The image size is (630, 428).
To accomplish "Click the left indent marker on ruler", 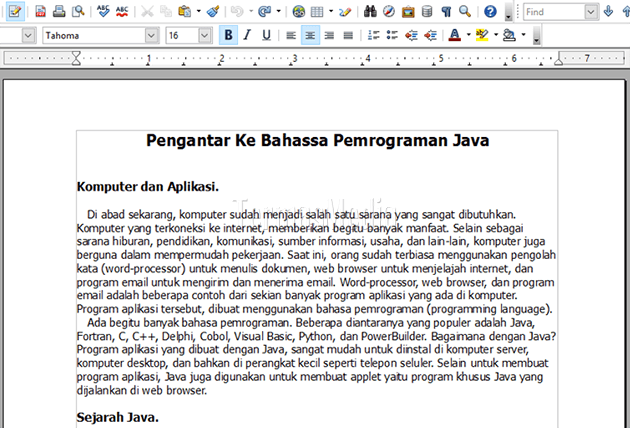I will (76, 59).
